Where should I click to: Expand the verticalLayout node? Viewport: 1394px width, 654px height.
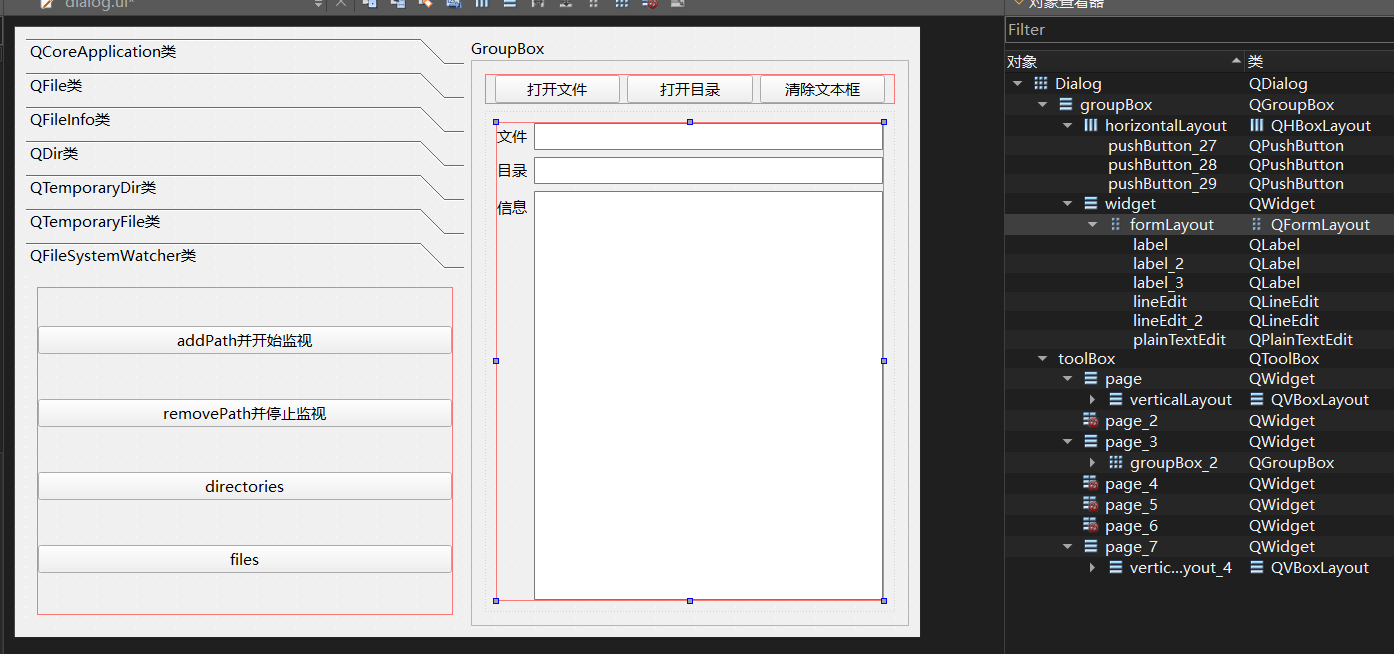point(1093,400)
